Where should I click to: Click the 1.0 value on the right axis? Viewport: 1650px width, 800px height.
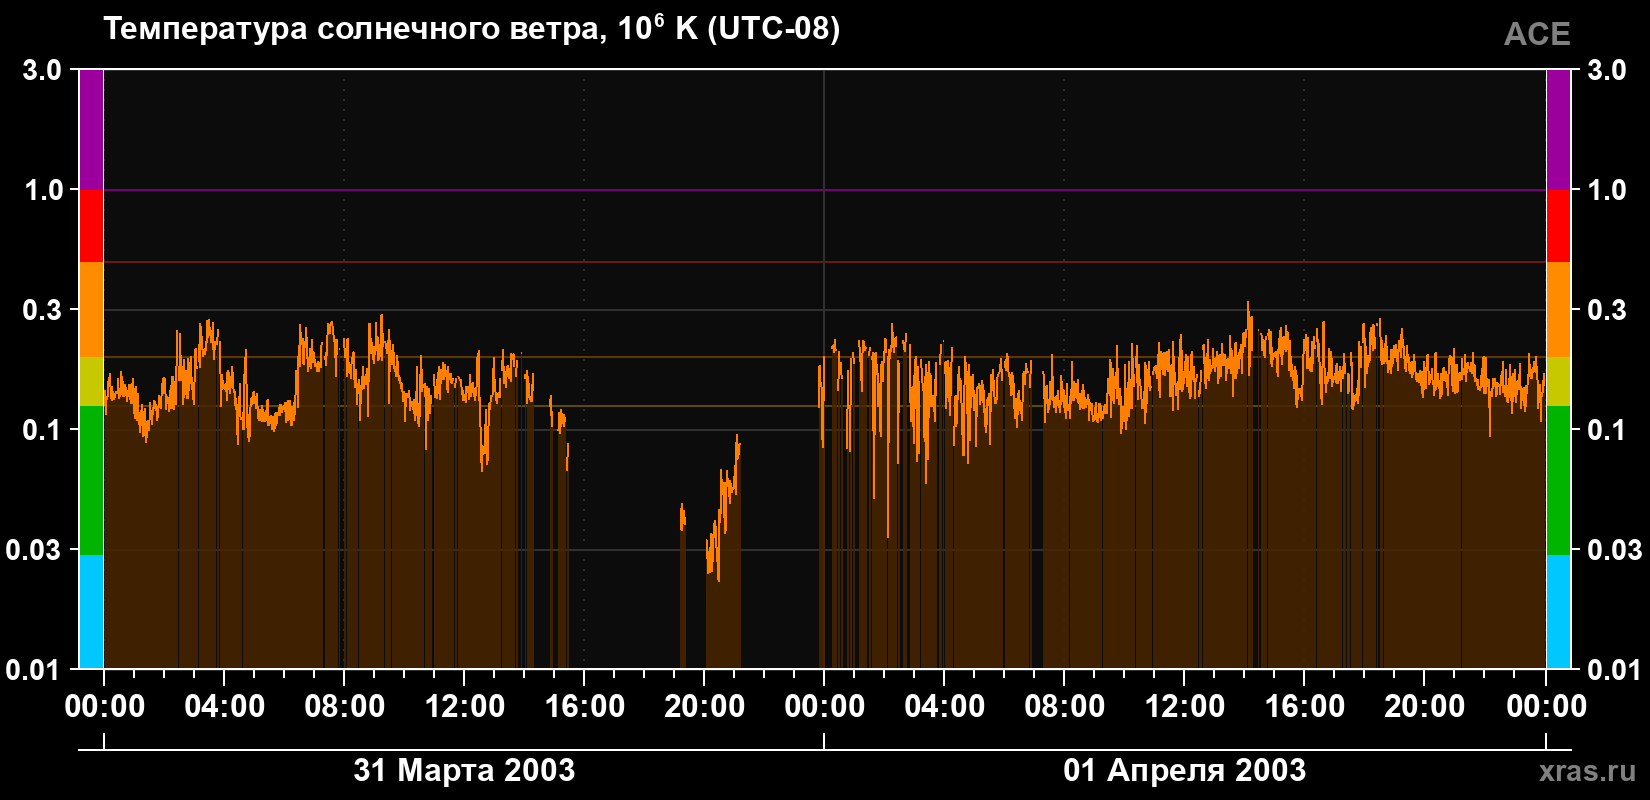[x=1607, y=190]
